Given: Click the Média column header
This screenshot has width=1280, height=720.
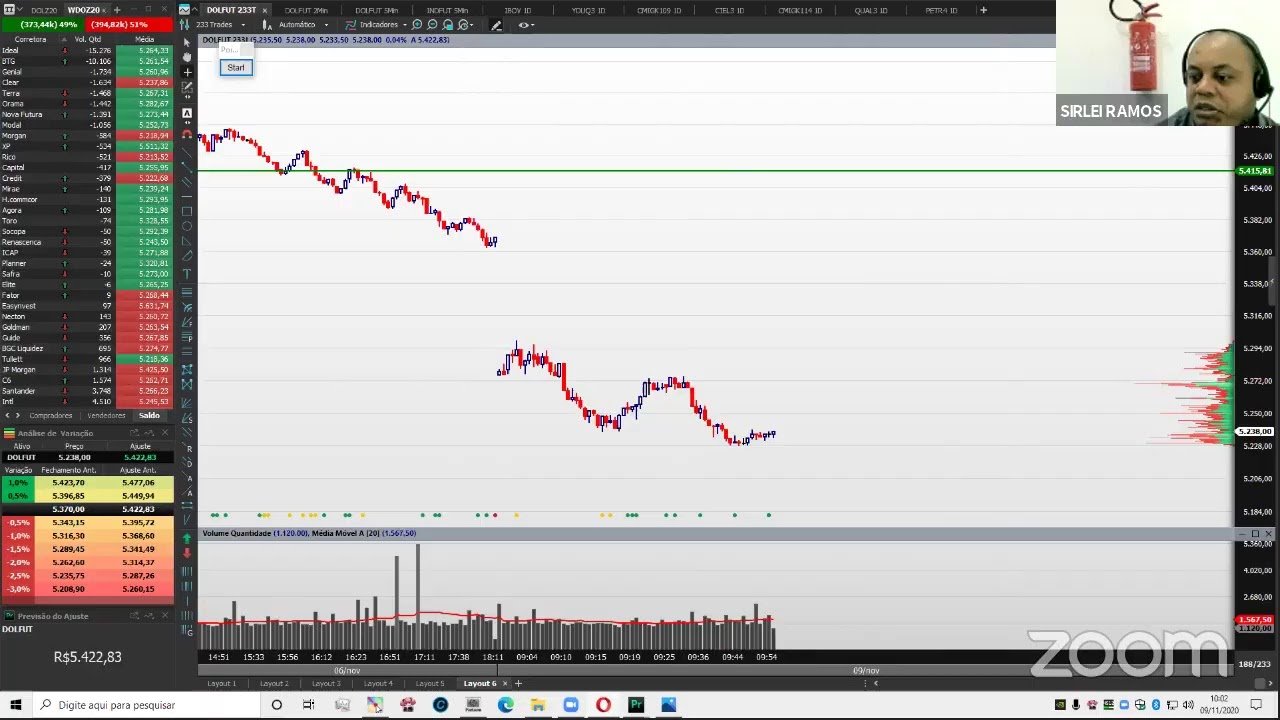Looking at the screenshot, I should (144, 39).
